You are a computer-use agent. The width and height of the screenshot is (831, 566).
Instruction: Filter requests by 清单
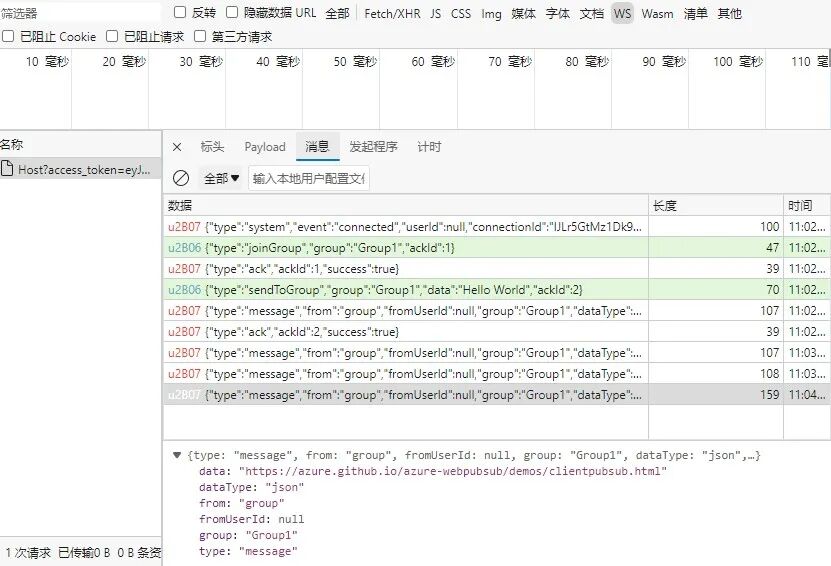(x=695, y=13)
